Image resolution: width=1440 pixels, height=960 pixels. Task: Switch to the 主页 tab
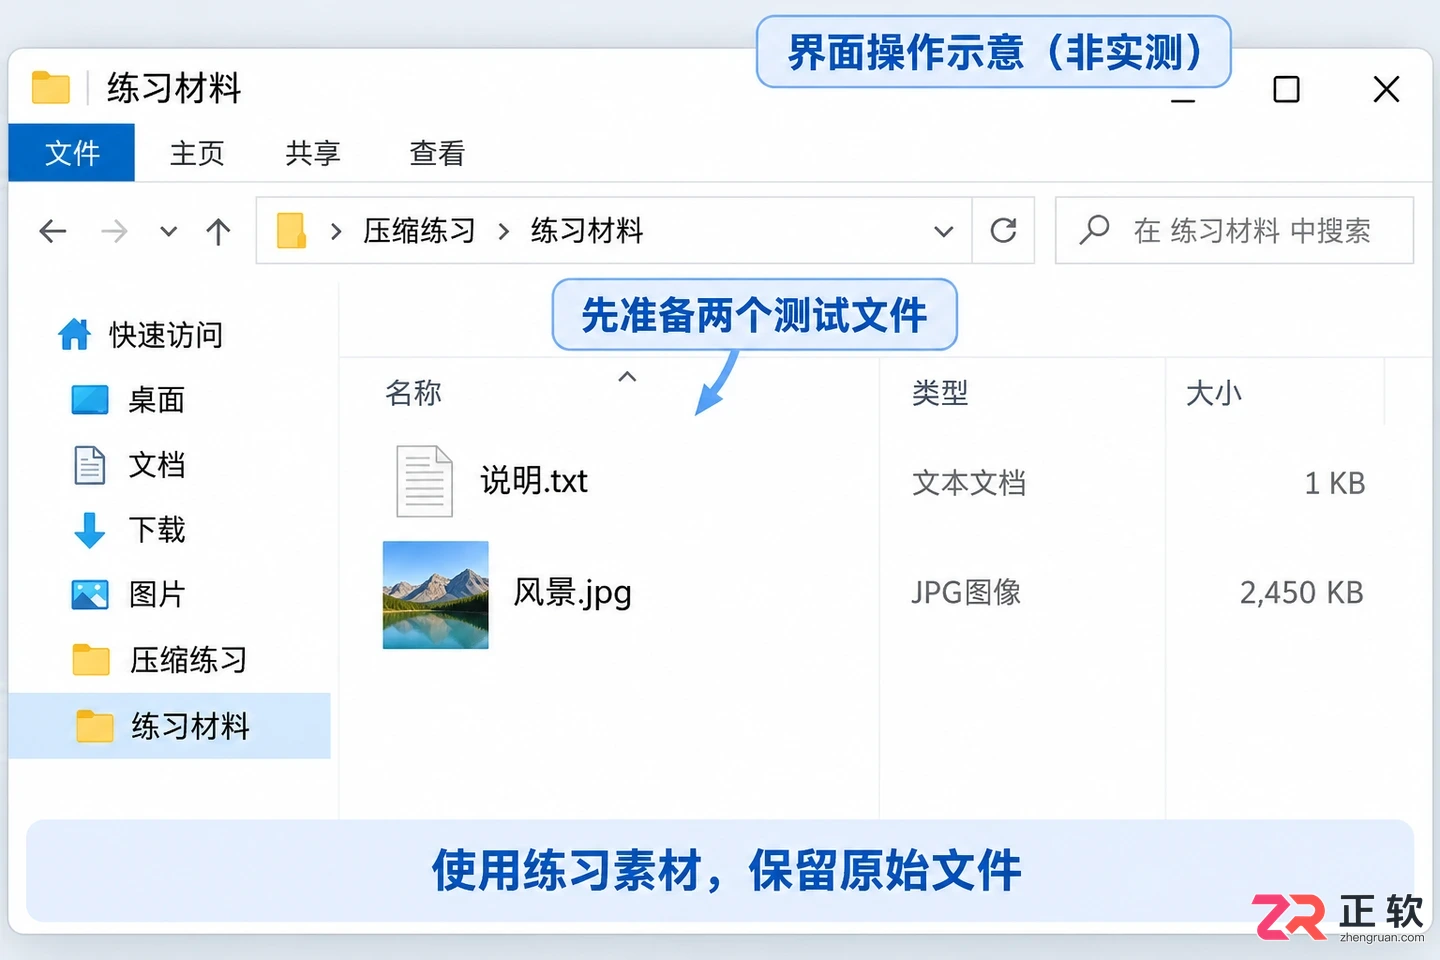197,153
